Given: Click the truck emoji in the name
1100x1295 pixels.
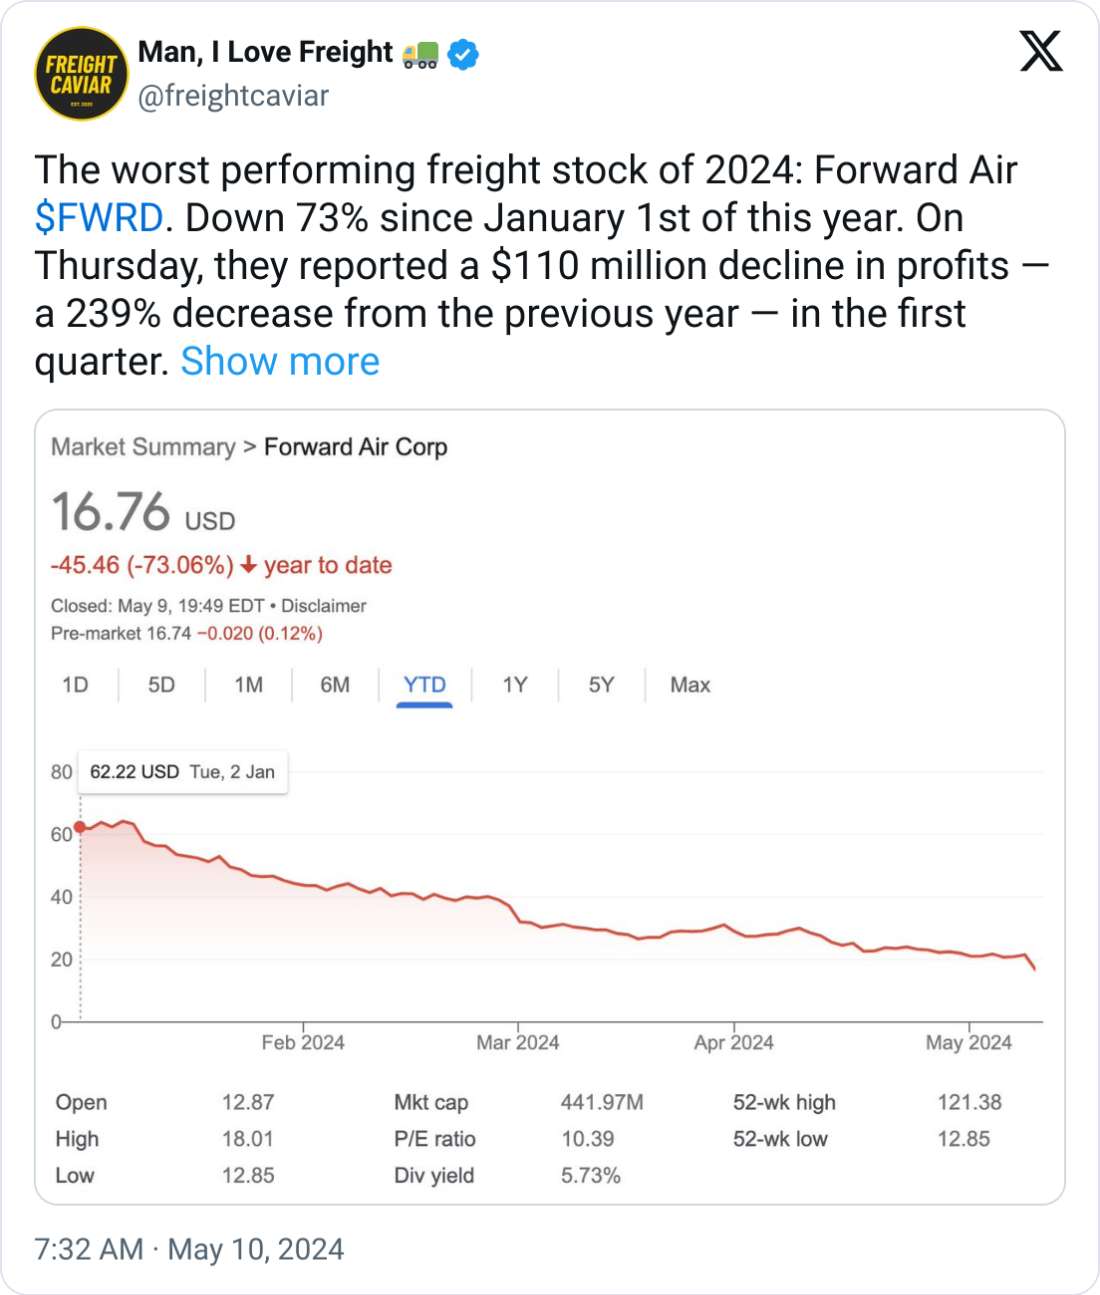Looking at the screenshot, I should pos(420,54).
